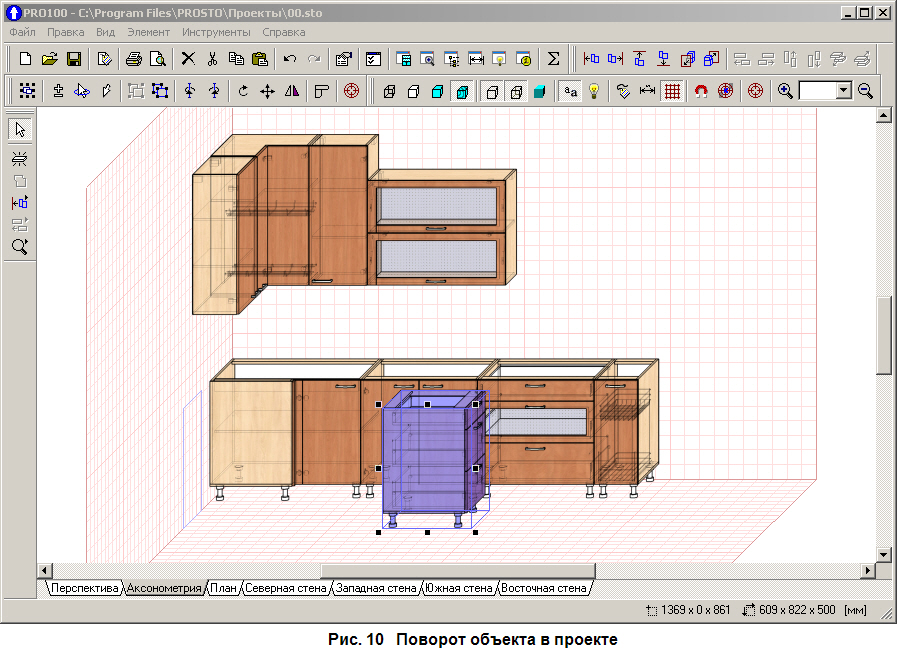
Task: Open the print preview tool
Action: pyautogui.click(x=157, y=59)
